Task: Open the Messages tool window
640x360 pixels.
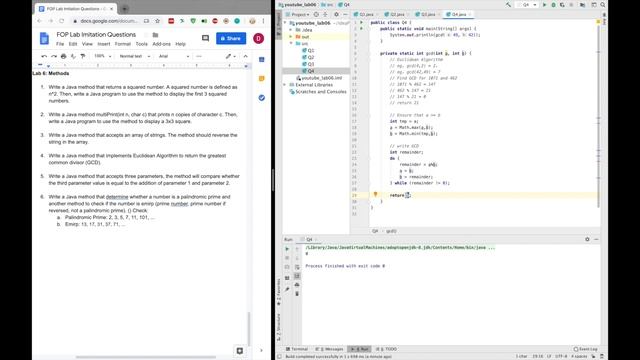Action: point(330,349)
